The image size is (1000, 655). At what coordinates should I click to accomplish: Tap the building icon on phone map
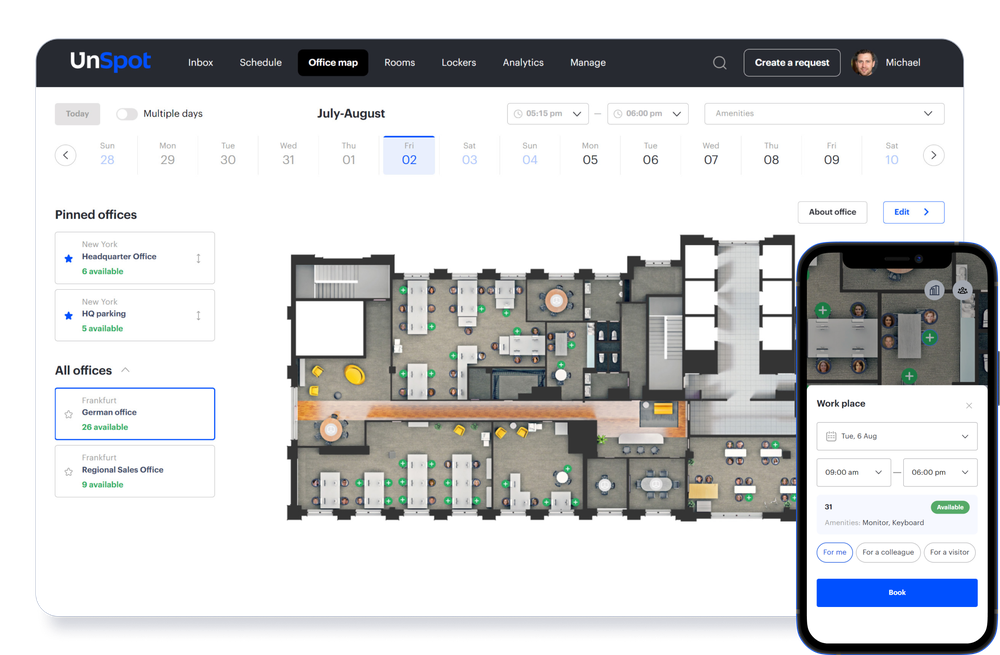934,290
